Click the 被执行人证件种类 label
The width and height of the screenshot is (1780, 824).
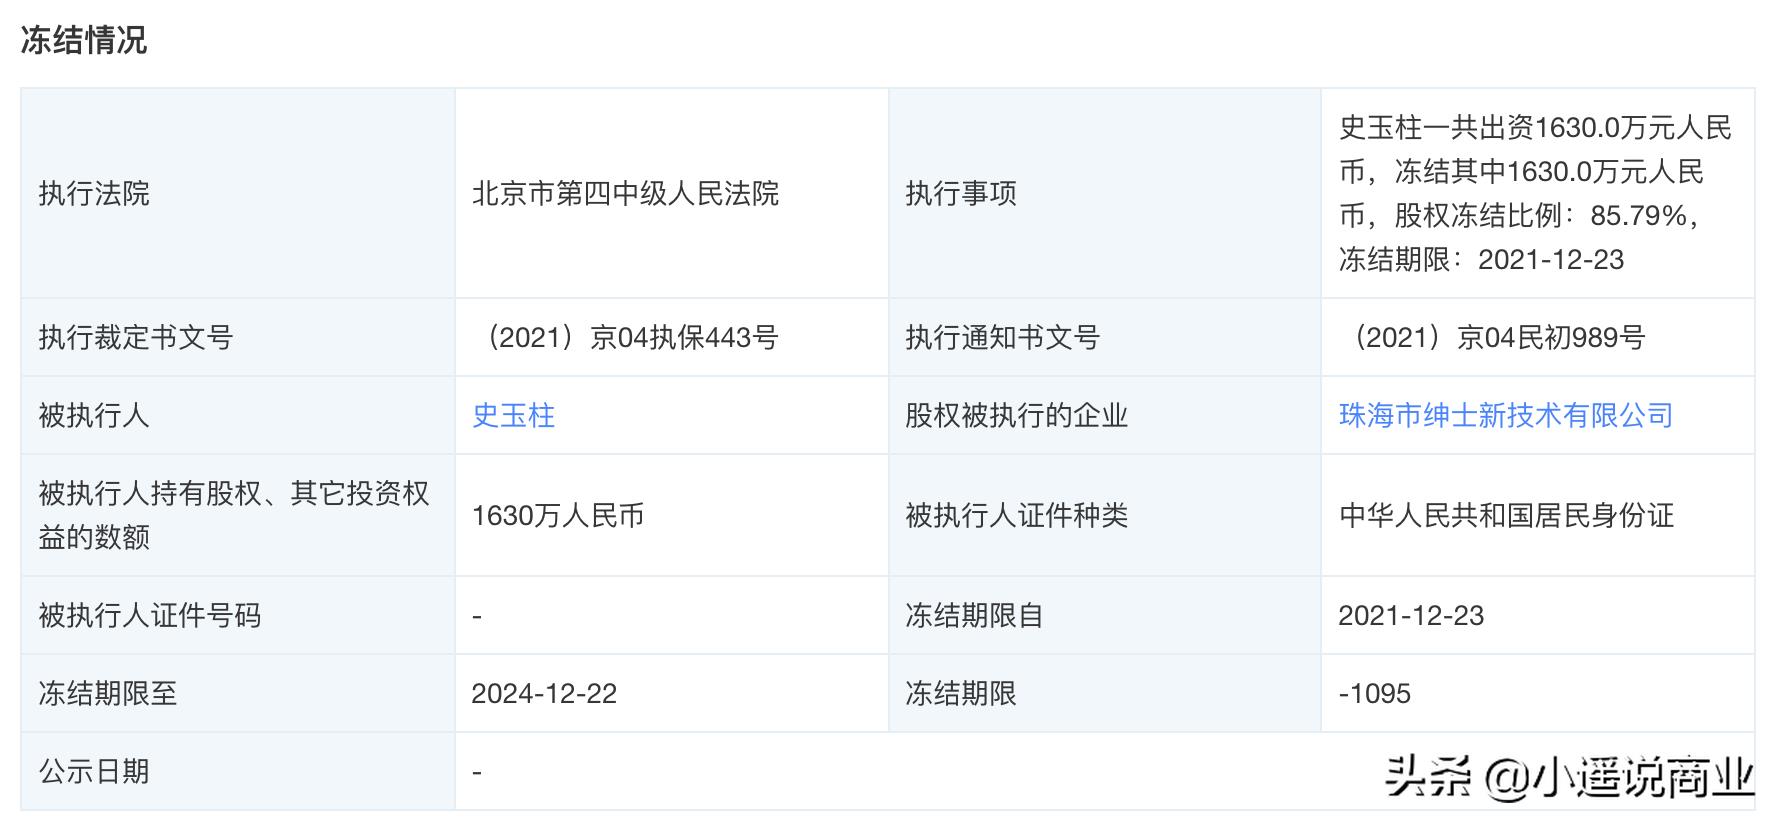pyautogui.click(x=1016, y=515)
